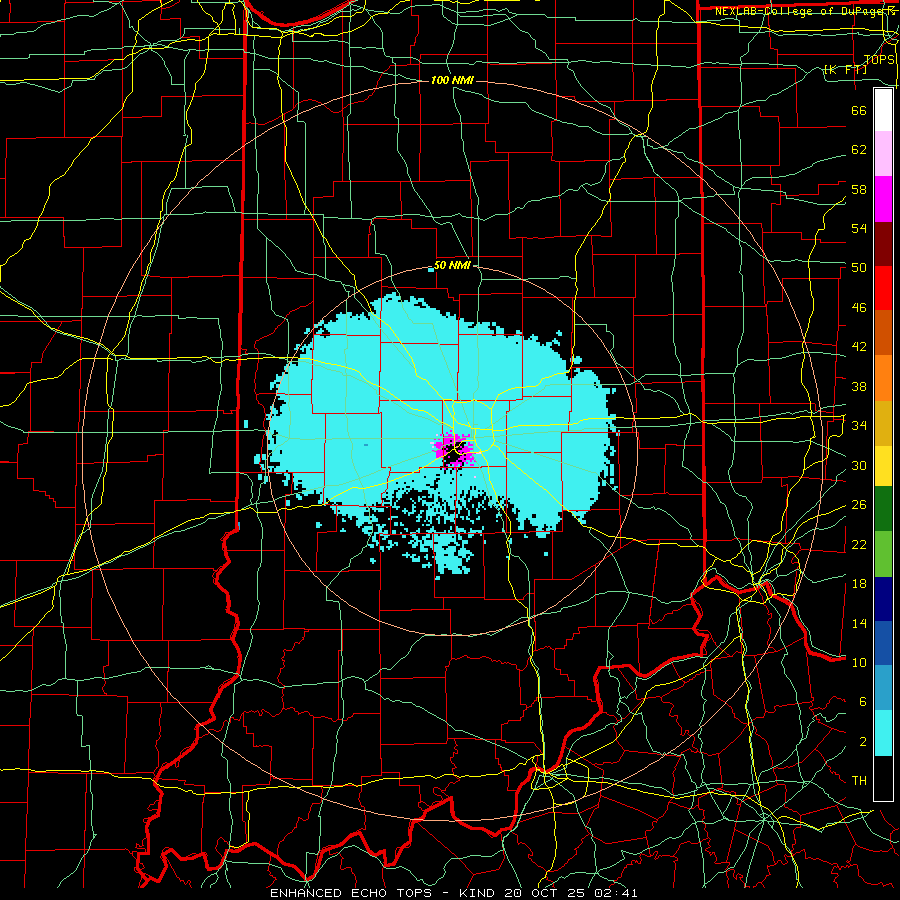Click the 'KIND' radar site identifier
Viewport: 900px width, 900px height.
pos(478,893)
